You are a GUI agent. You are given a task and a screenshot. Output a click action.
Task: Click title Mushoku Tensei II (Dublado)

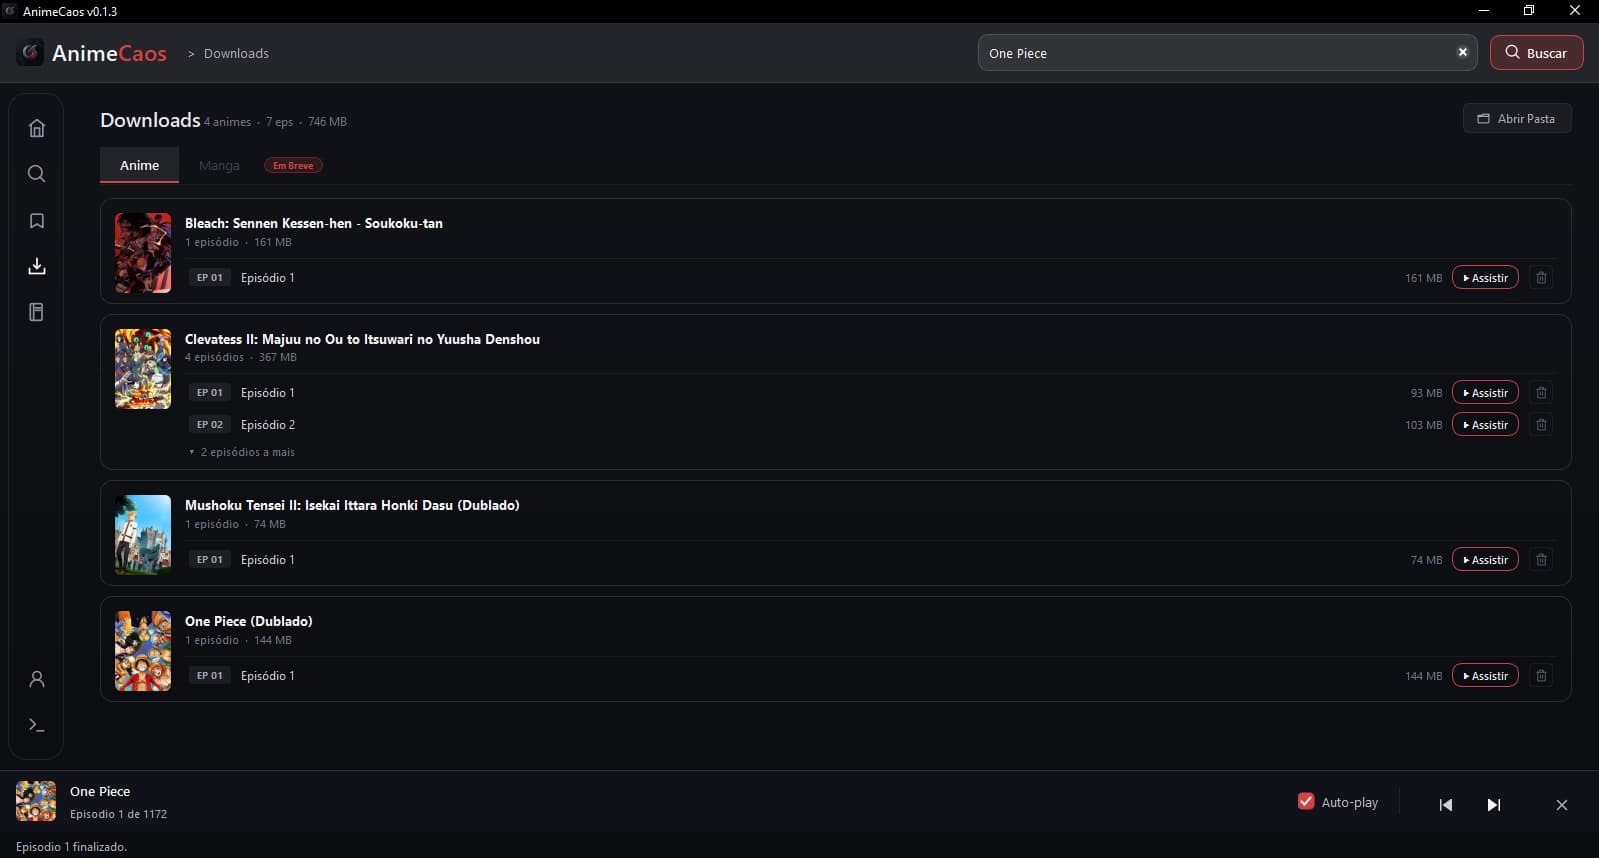click(352, 505)
